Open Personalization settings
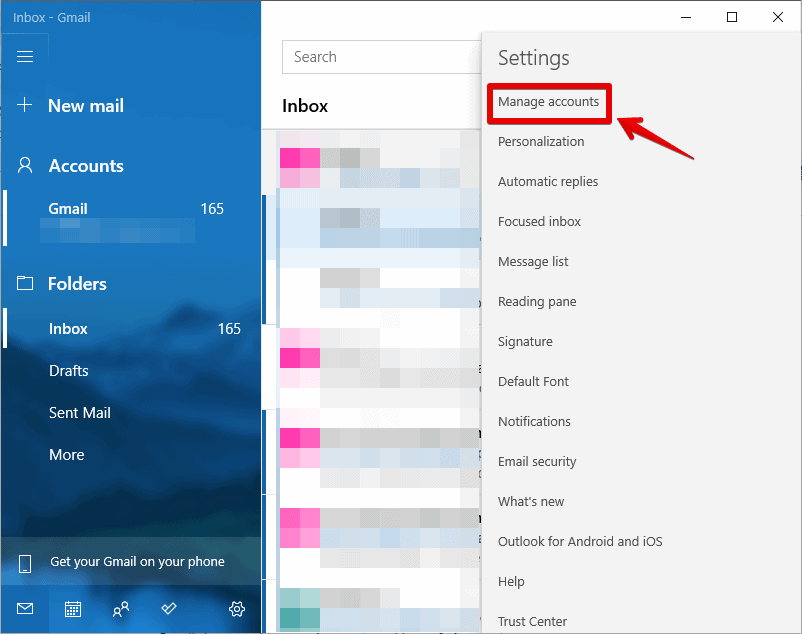 [541, 142]
